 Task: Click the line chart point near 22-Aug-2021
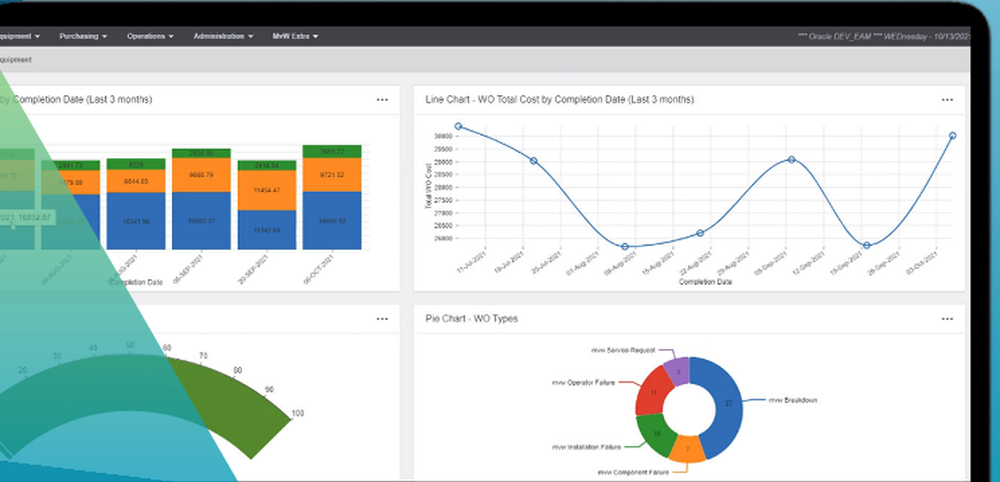(700, 233)
